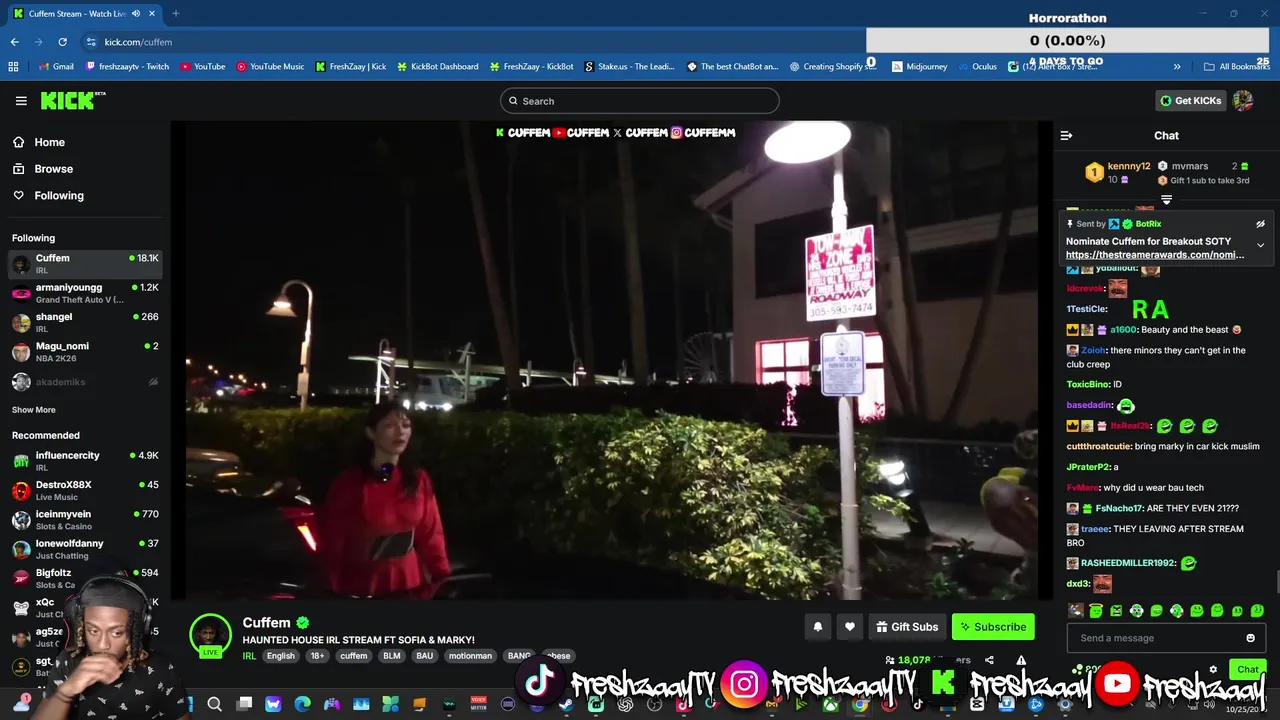The width and height of the screenshot is (1280, 720).
Task: Reload the page
Action: [x=62, y=42]
